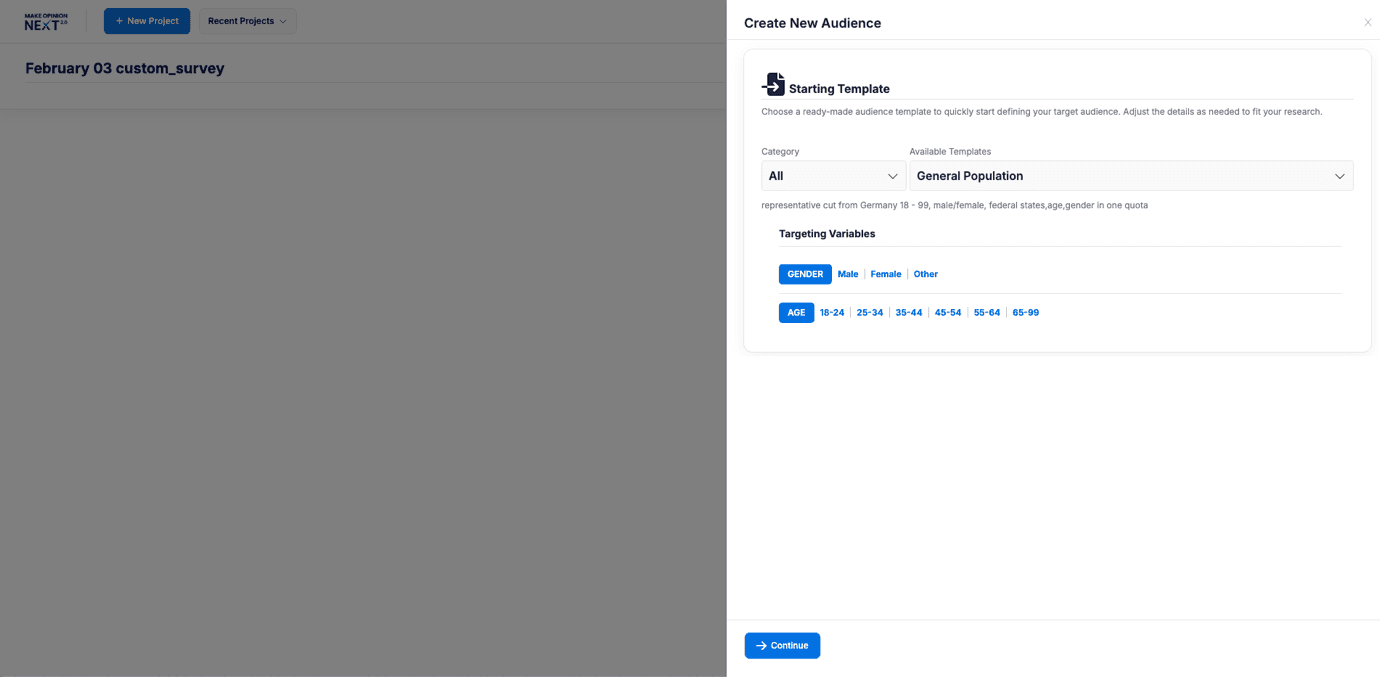Click the February 03 custom_survey title
The height and width of the screenshot is (677, 1380).
124,67
